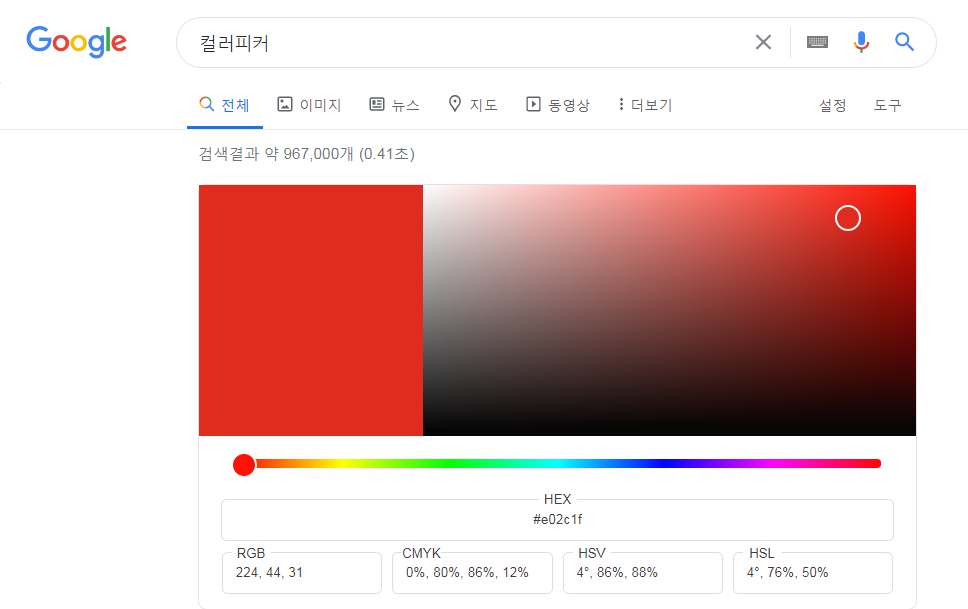Screen dimensions: 968x609
Task: Click the hue slider red handle
Action: click(244, 464)
